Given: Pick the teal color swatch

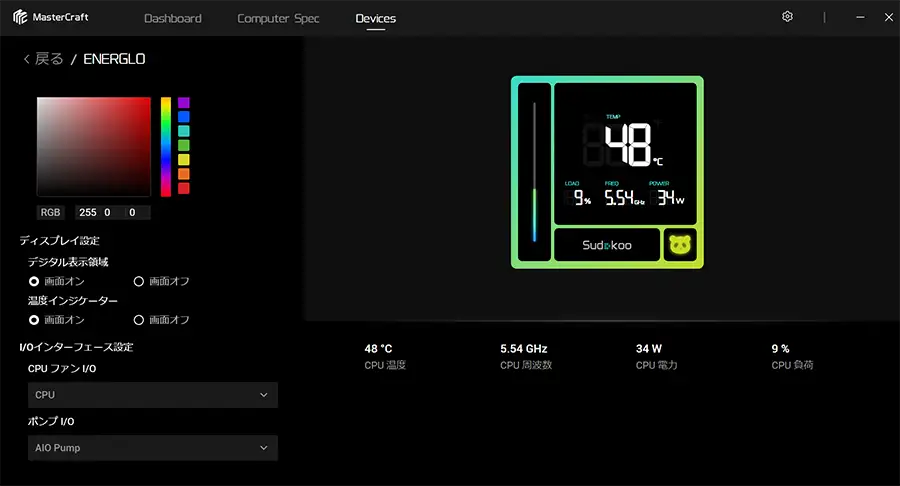Looking at the screenshot, I should pyautogui.click(x=184, y=131).
